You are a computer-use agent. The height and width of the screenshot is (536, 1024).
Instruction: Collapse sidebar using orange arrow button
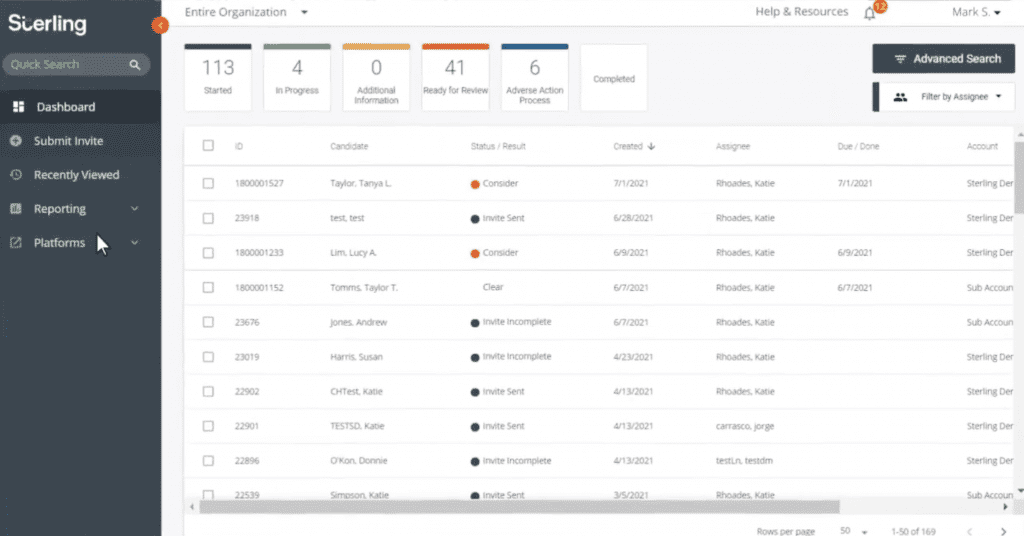pyautogui.click(x=160, y=25)
